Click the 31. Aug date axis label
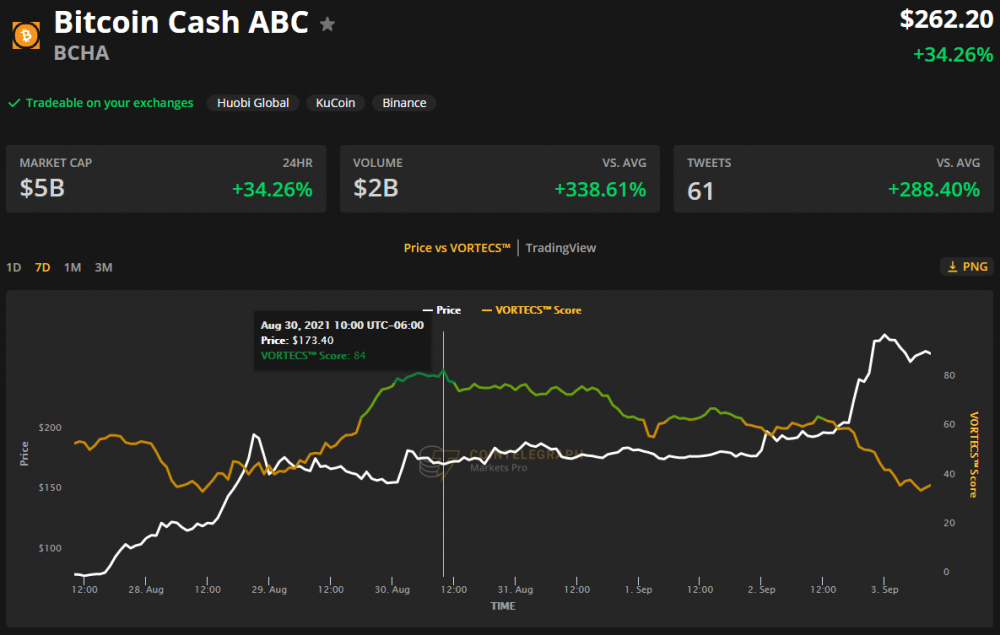Screen dimensions: 1000x635 [x=515, y=590]
